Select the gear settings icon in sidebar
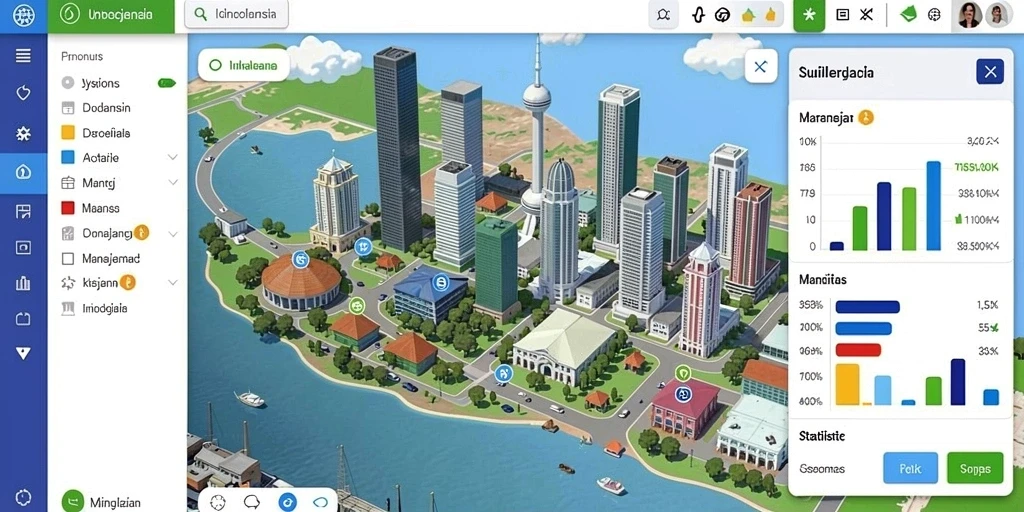This screenshot has height=512, width=1024. click(24, 134)
